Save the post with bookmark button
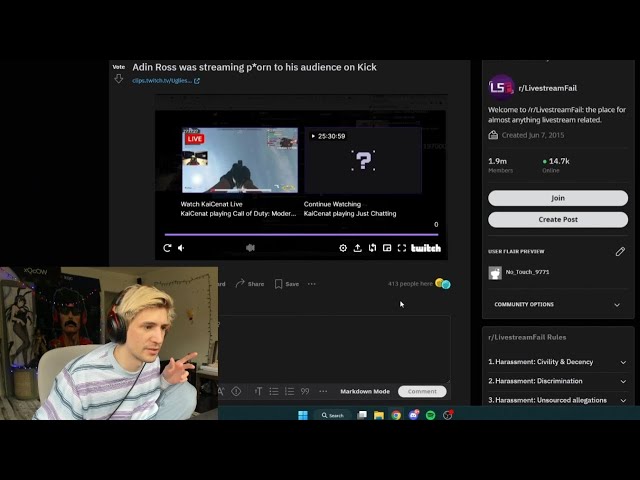Image resolution: width=640 pixels, height=480 pixels. click(x=287, y=284)
